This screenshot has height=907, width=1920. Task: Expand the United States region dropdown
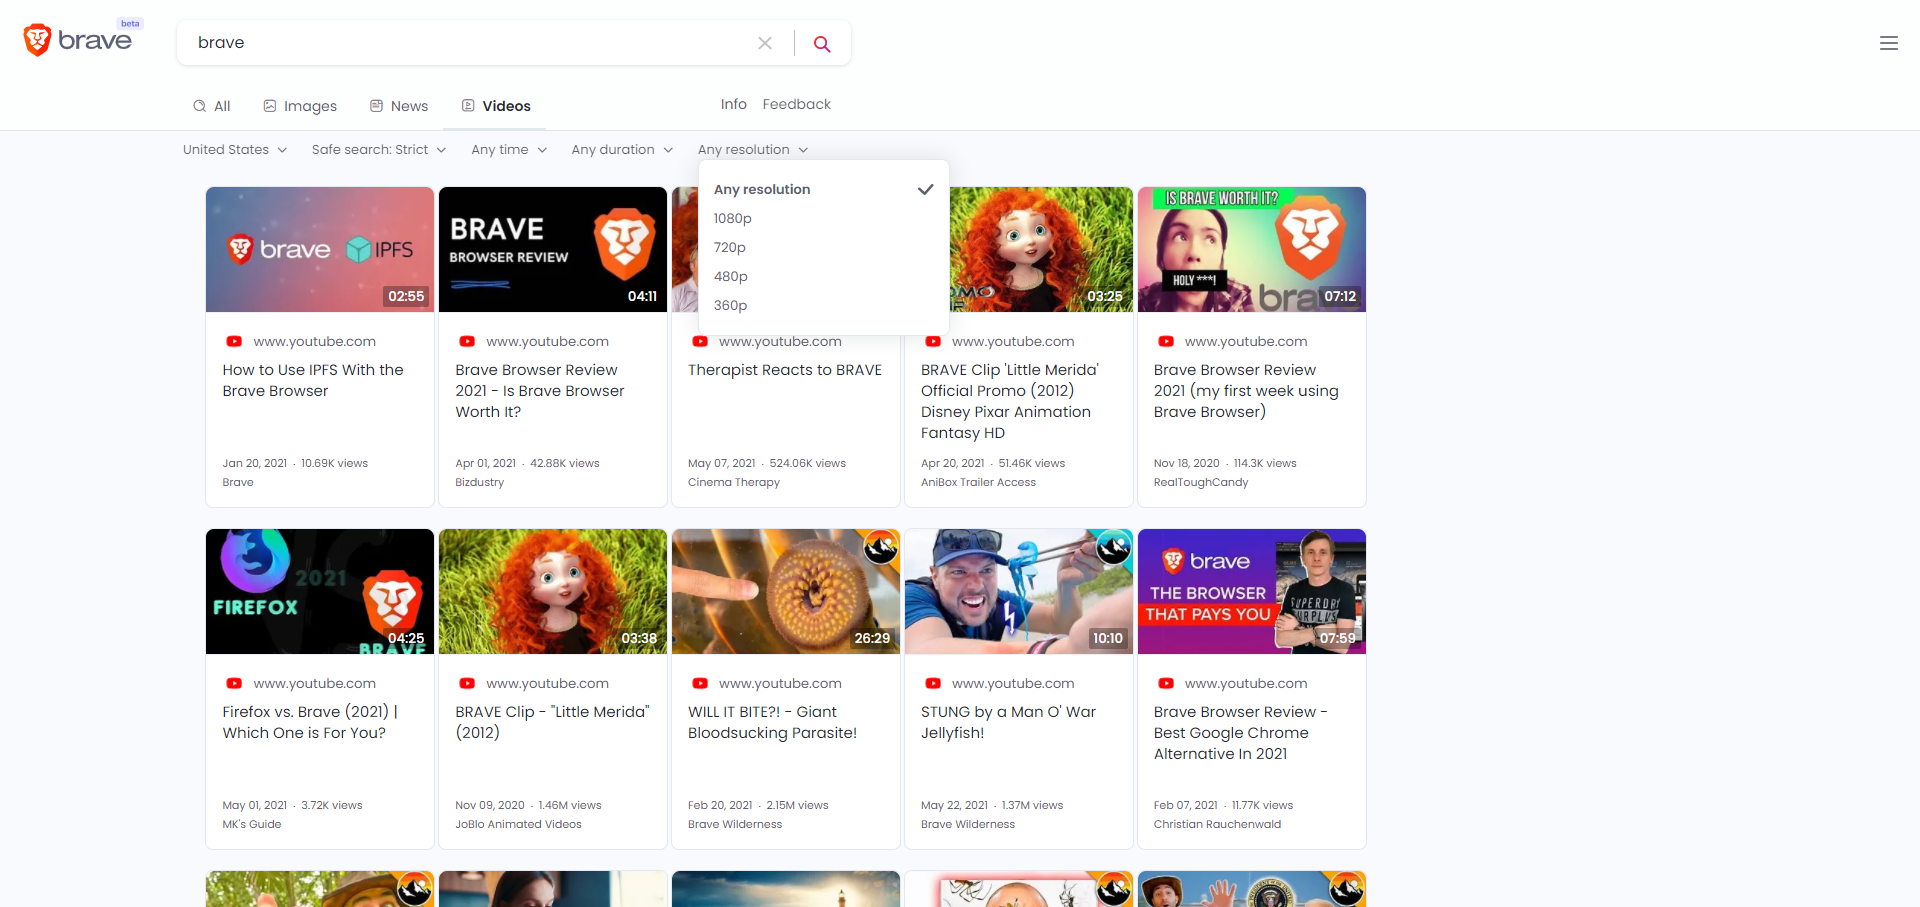point(235,150)
